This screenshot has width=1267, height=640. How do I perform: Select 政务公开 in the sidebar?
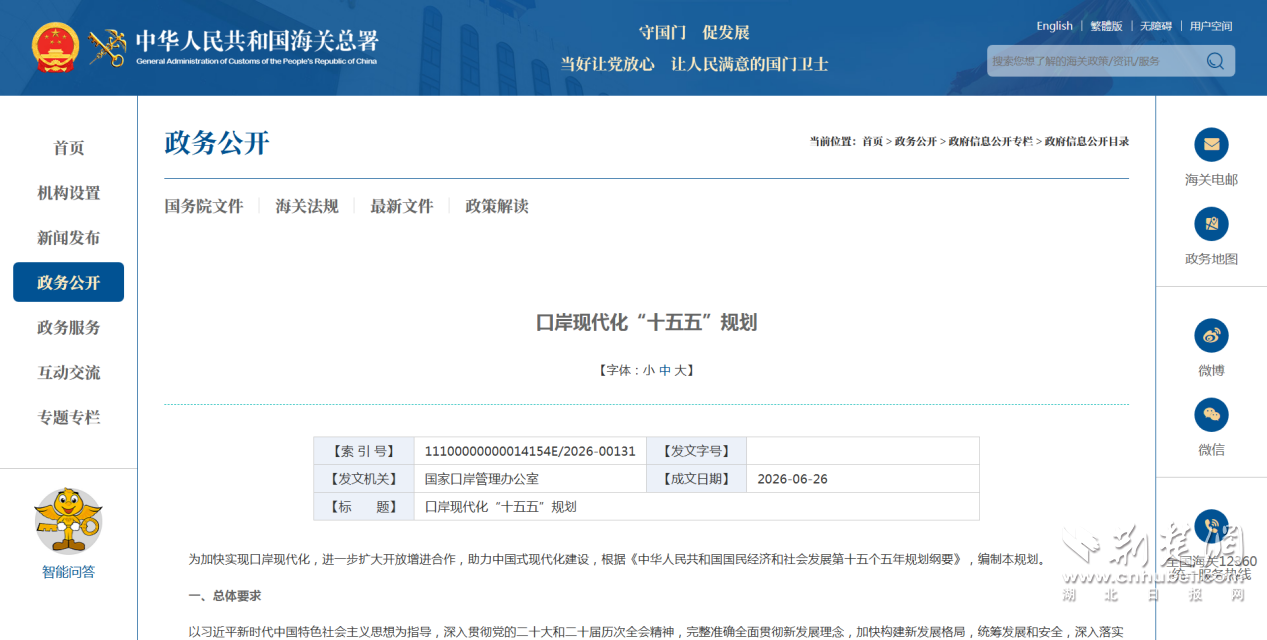tap(68, 282)
